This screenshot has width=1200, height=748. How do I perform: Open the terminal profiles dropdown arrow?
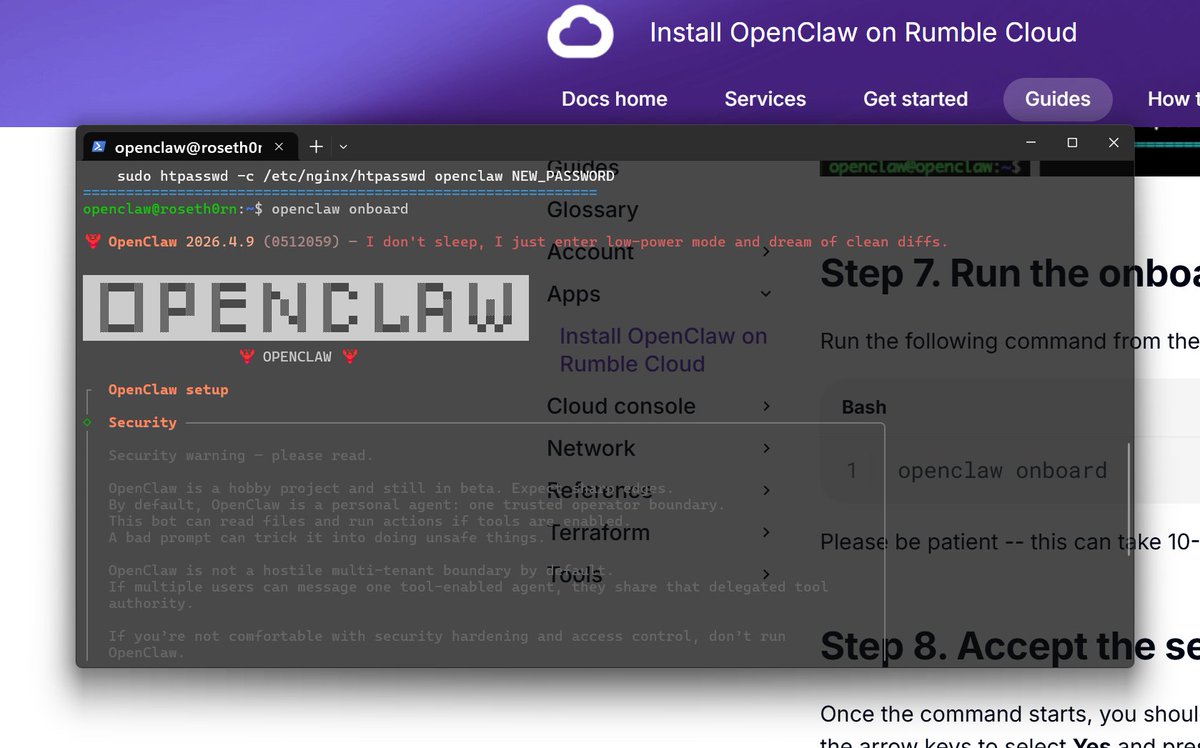343,147
